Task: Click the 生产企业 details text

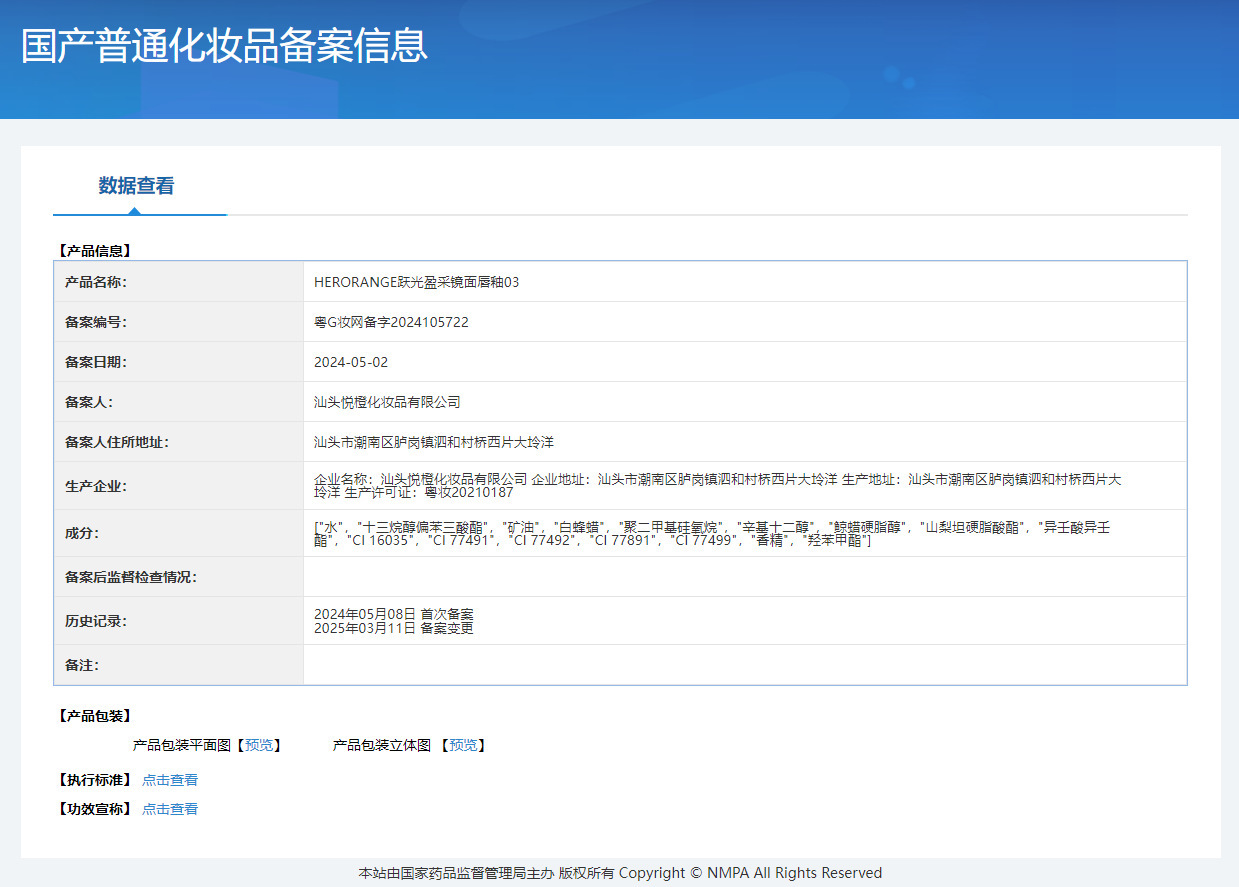Action: pos(718,486)
